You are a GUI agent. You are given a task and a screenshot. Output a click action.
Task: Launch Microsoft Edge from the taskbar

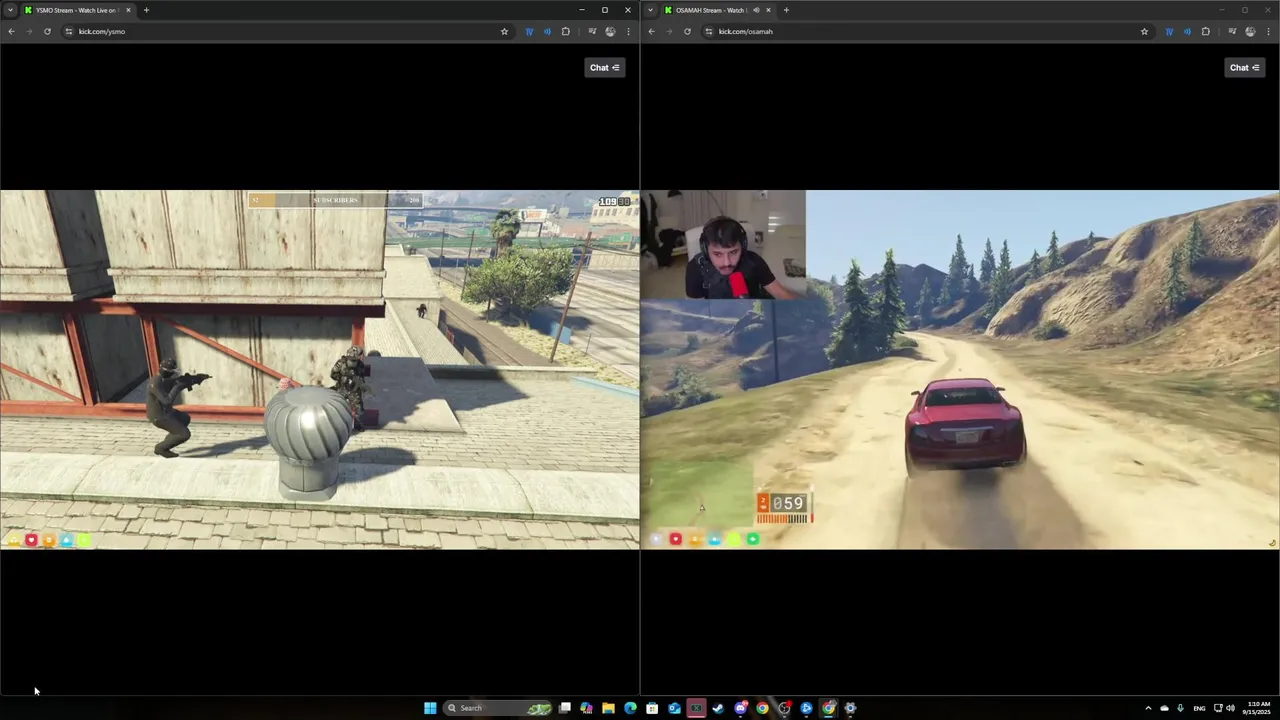click(630, 708)
